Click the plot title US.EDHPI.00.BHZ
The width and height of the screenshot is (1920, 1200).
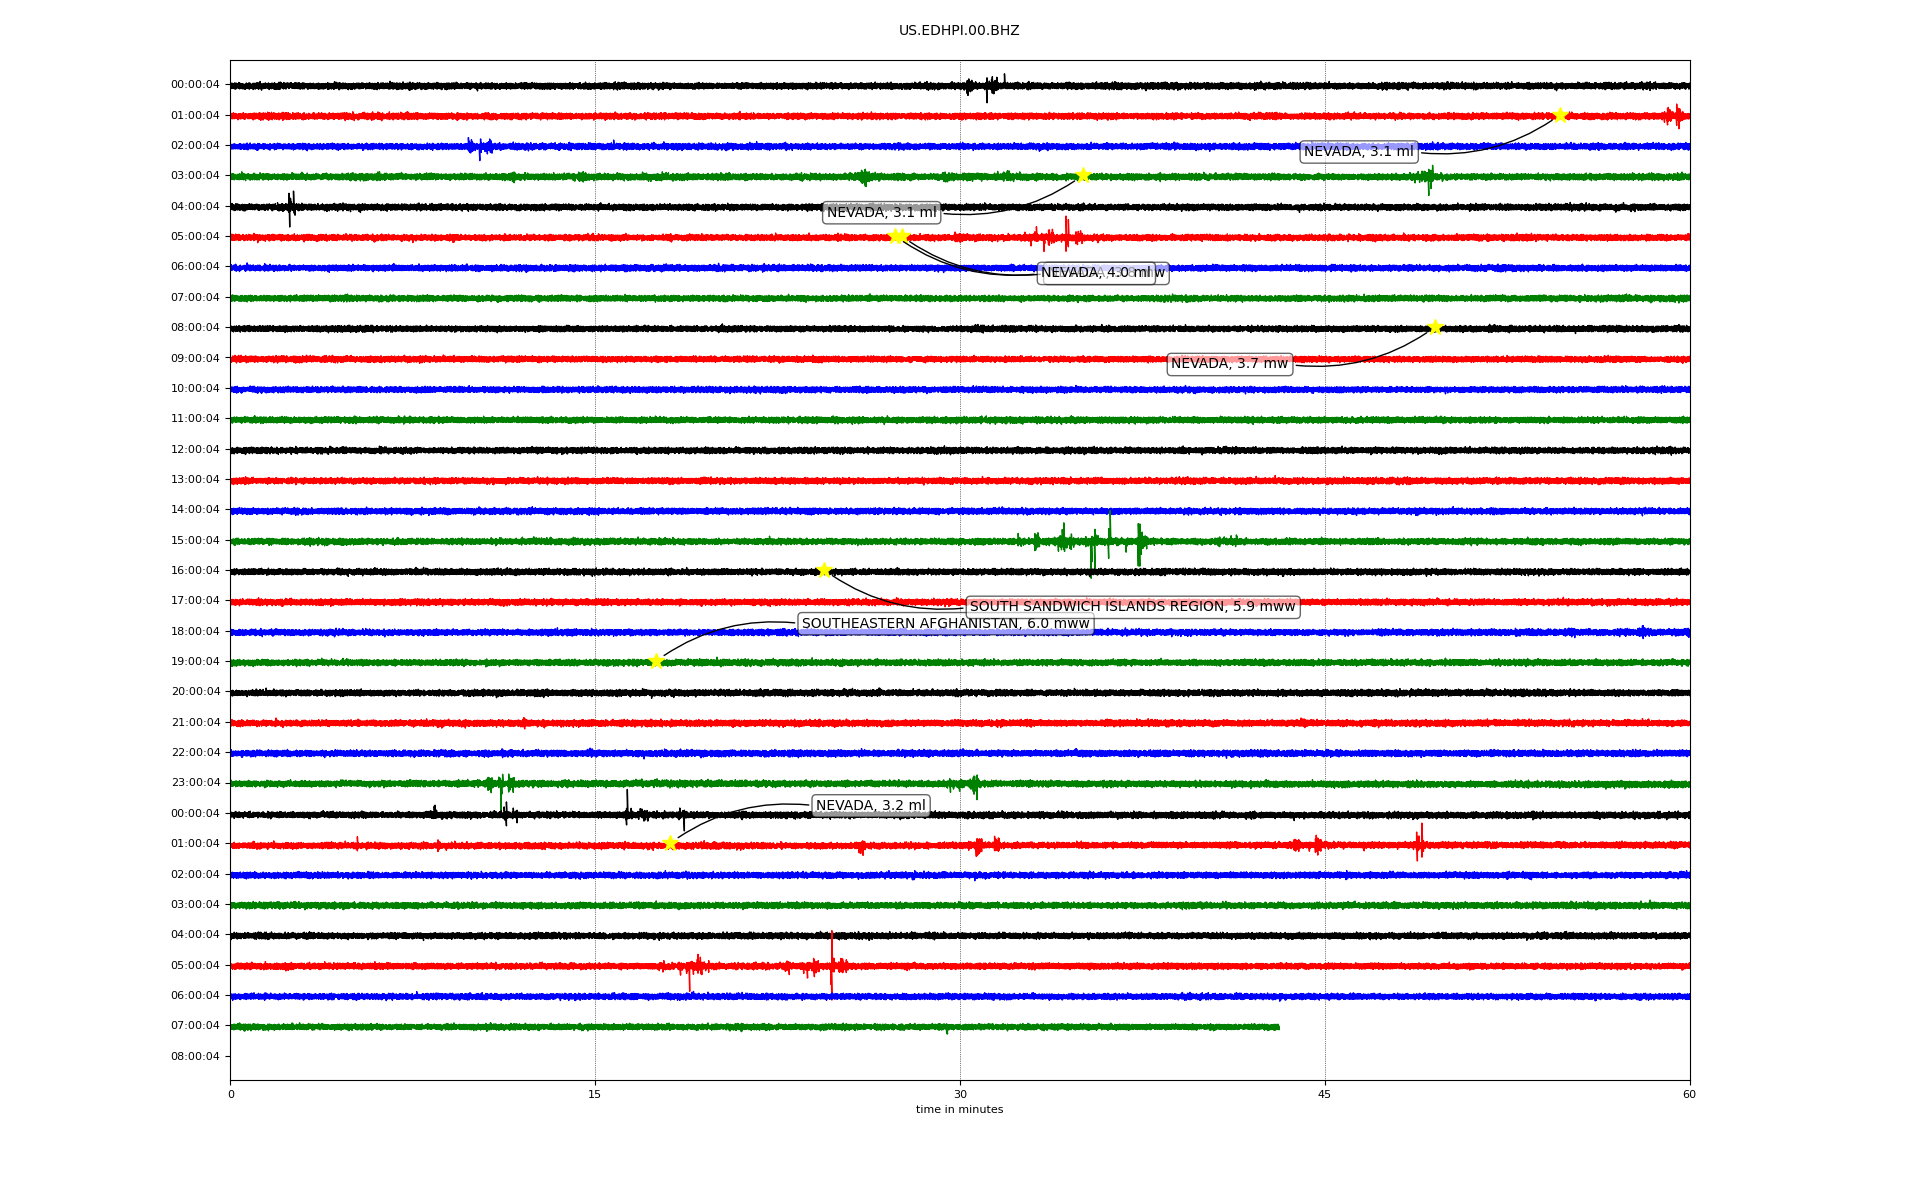tap(959, 31)
